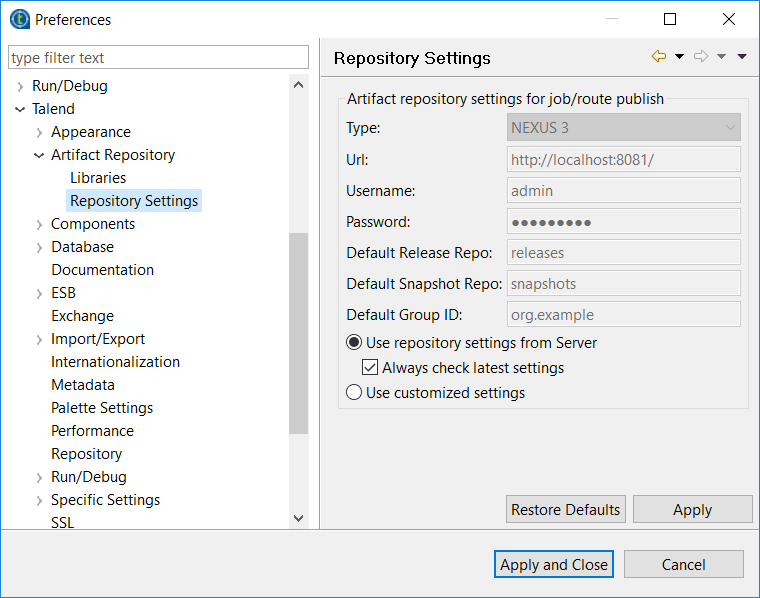This screenshot has height=598, width=760.
Task: Click the forward navigation arrow icon
Action: pyautogui.click(x=700, y=57)
